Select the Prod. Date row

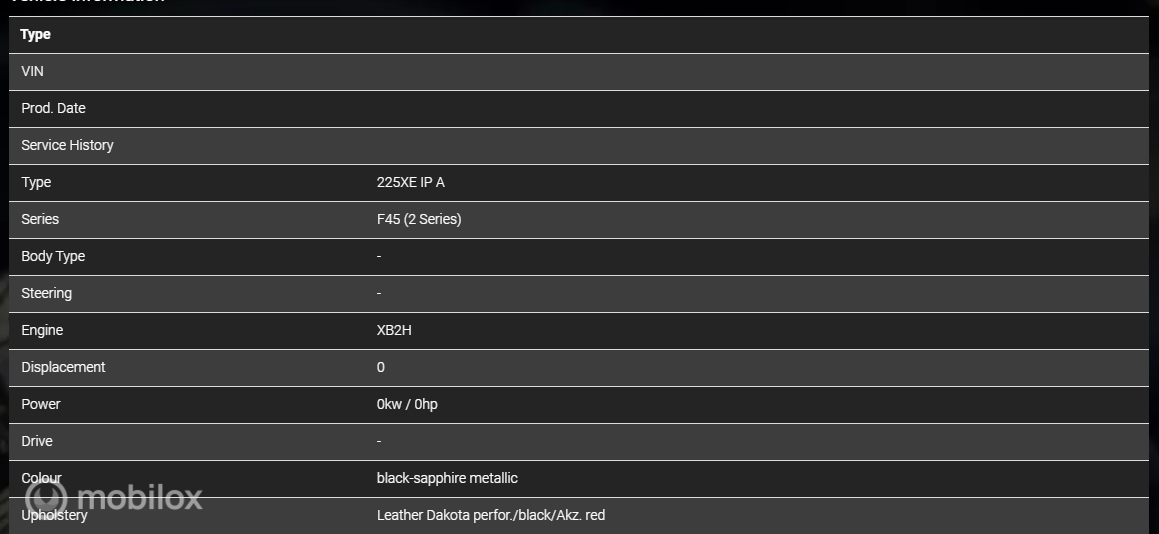coord(579,109)
